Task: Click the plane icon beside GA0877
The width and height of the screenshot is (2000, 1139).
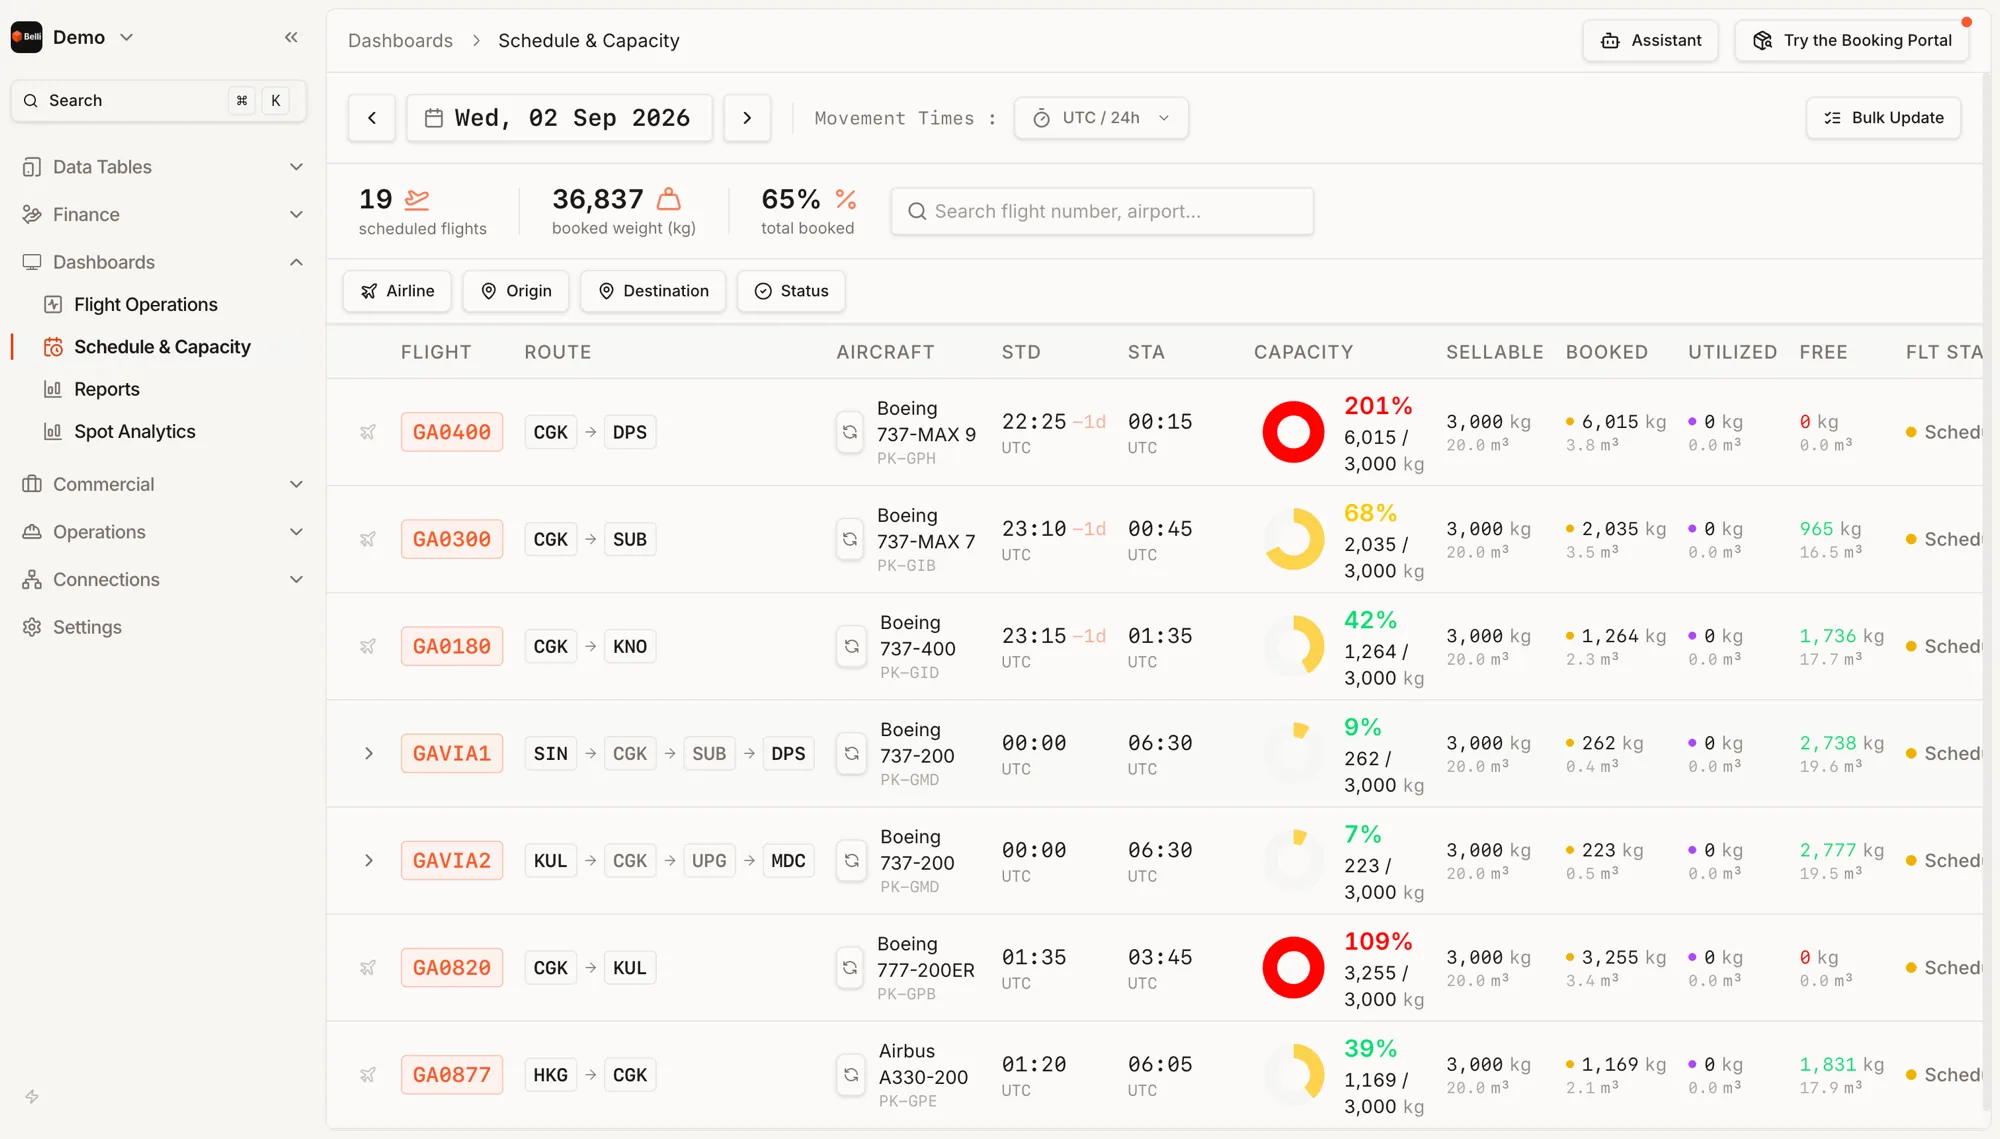Action: point(368,1074)
